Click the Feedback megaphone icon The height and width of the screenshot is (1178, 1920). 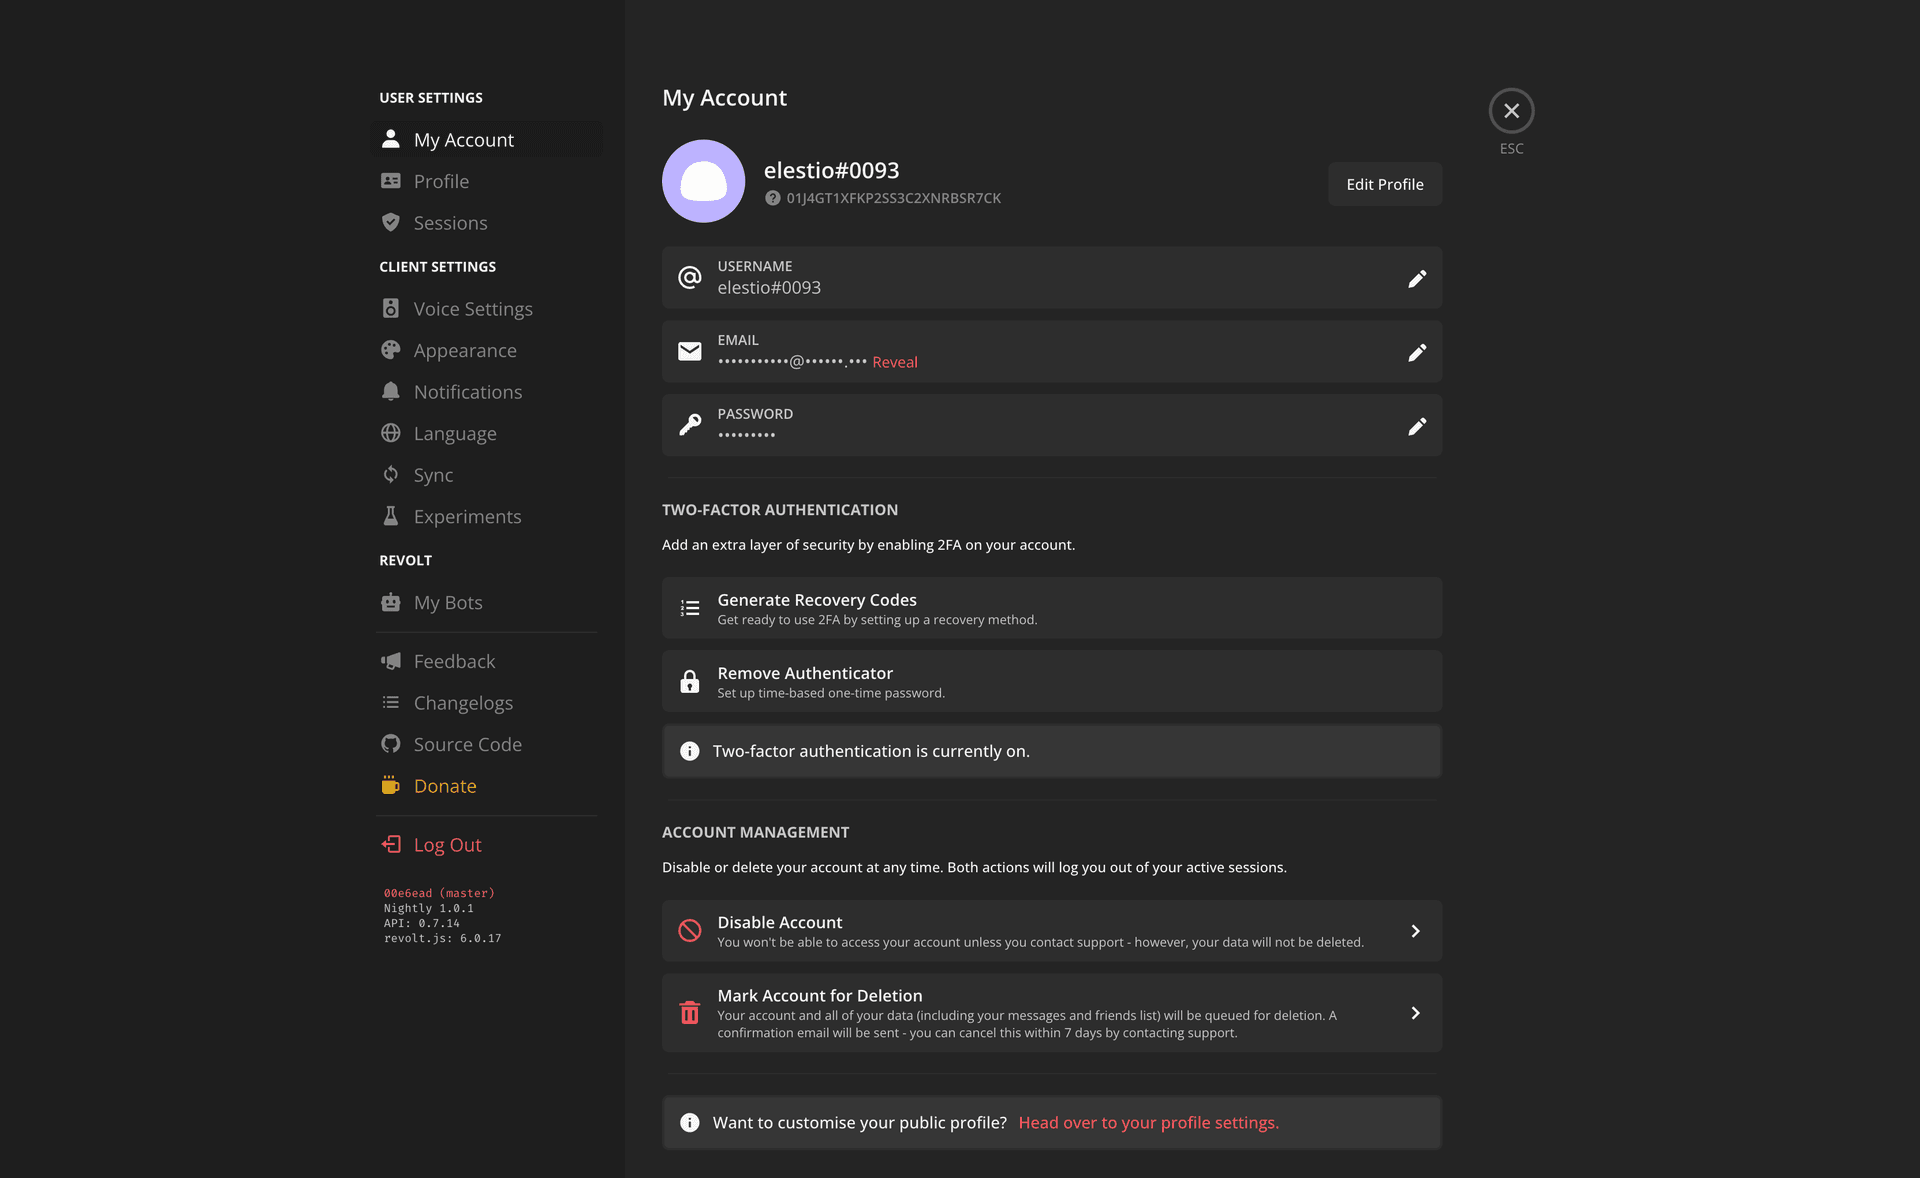pos(391,661)
